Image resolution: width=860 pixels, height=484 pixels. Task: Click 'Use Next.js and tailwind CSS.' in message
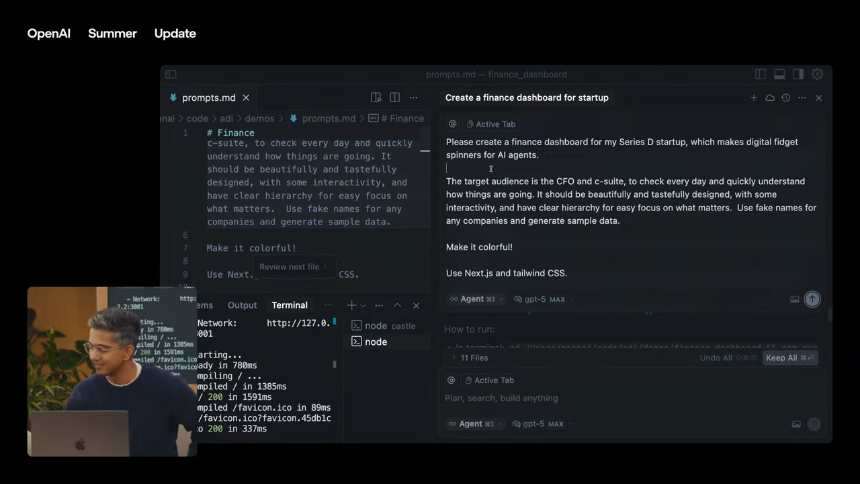click(506, 273)
